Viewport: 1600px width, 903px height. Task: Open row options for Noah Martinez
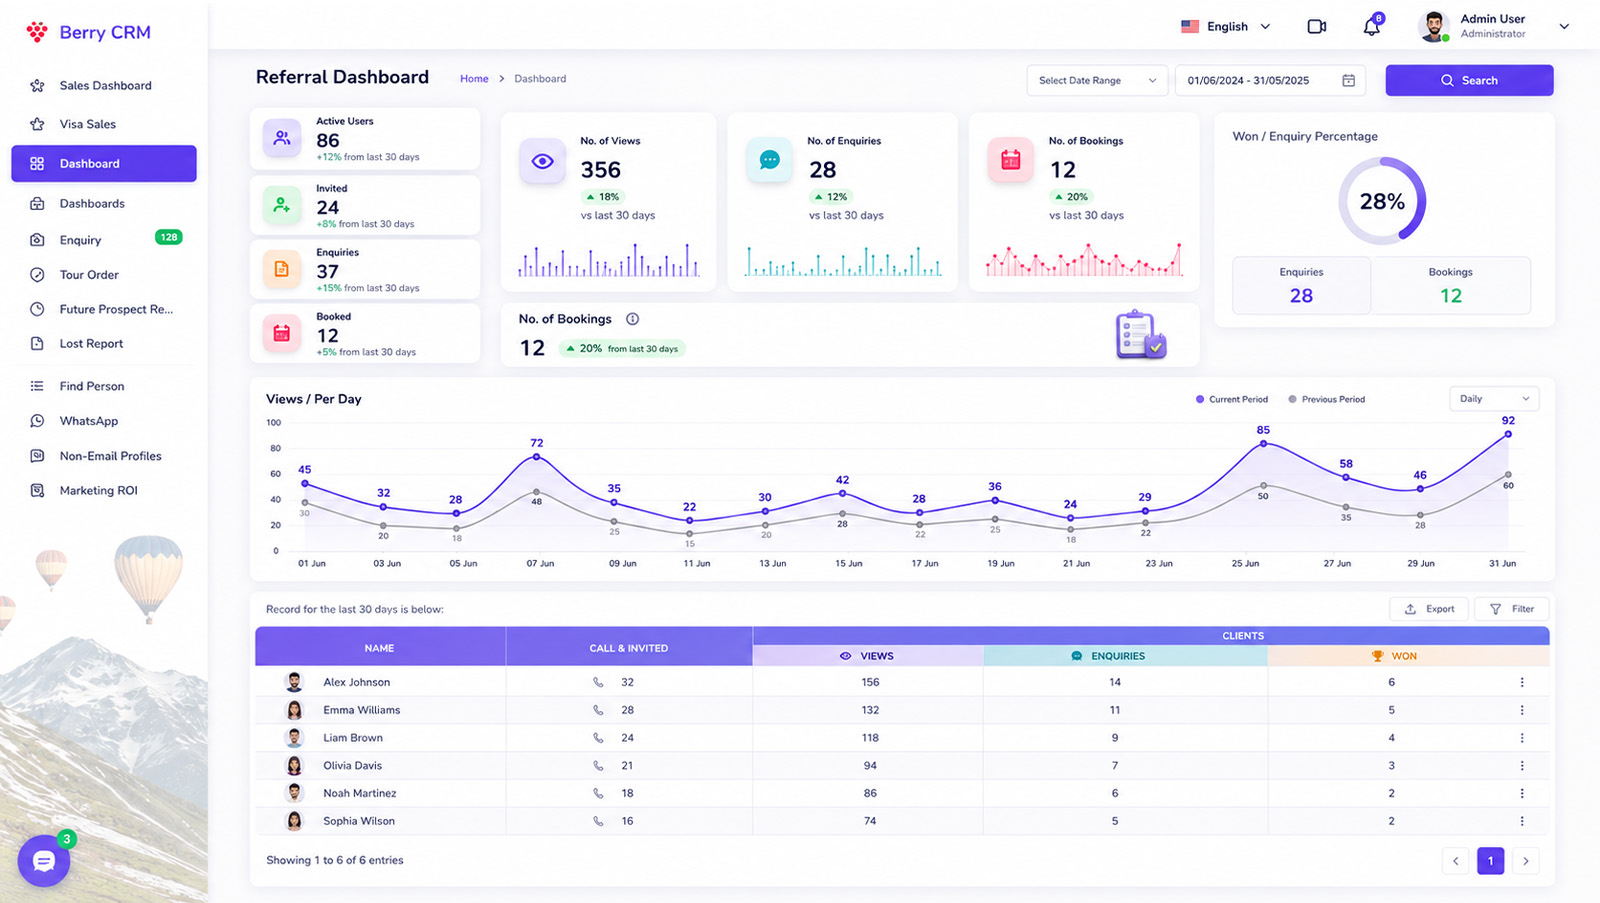pyautogui.click(x=1522, y=793)
